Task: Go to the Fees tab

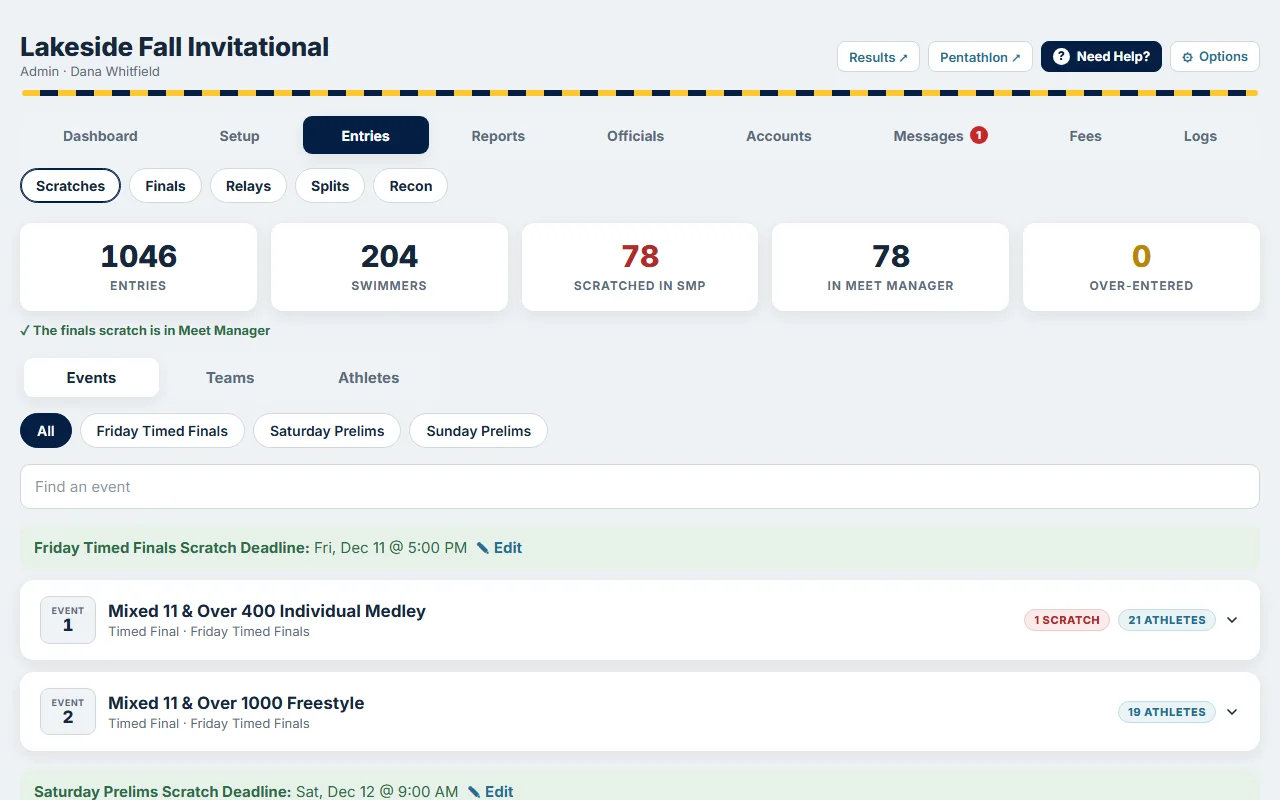Action: pyautogui.click(x=1085, y=136)
